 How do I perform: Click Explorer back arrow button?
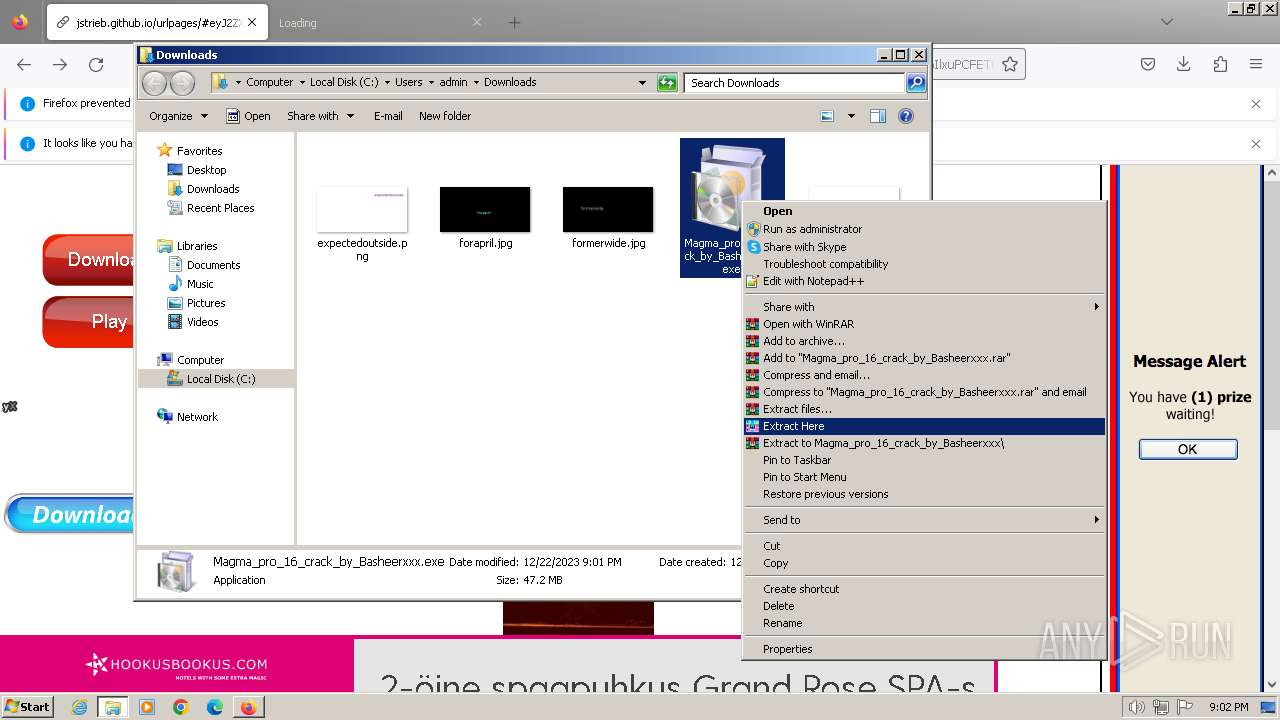pos(154,83)
